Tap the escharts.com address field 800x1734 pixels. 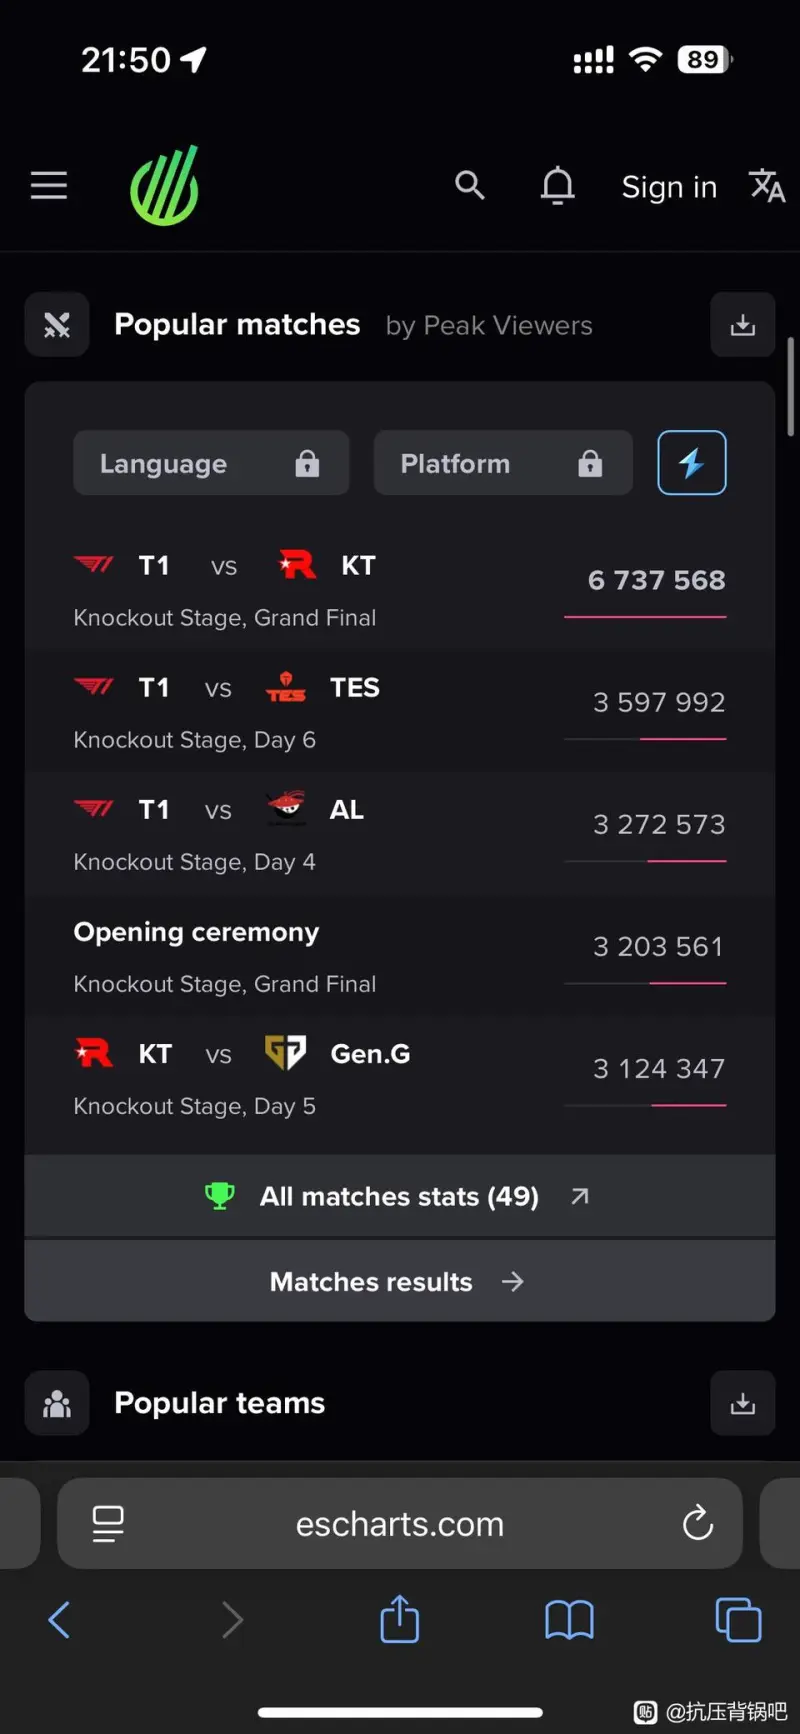[x=400, y=1524]
